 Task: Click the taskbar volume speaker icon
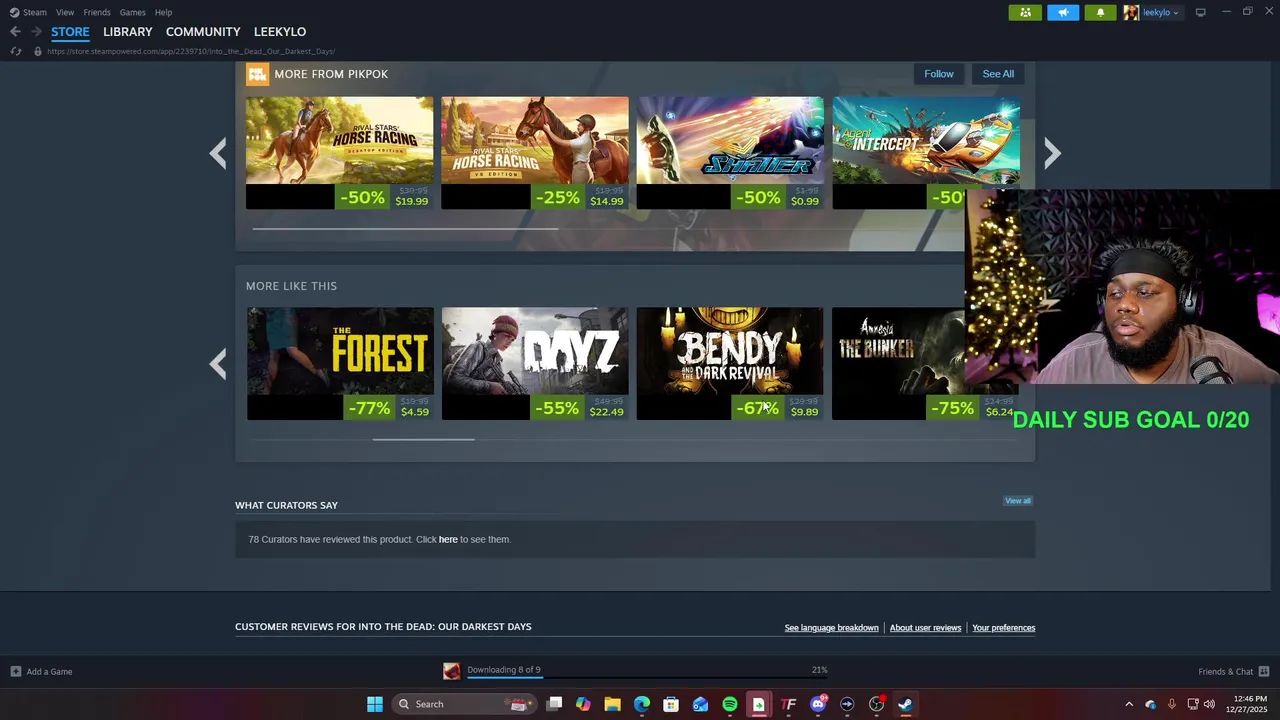tap(1209, 704)
